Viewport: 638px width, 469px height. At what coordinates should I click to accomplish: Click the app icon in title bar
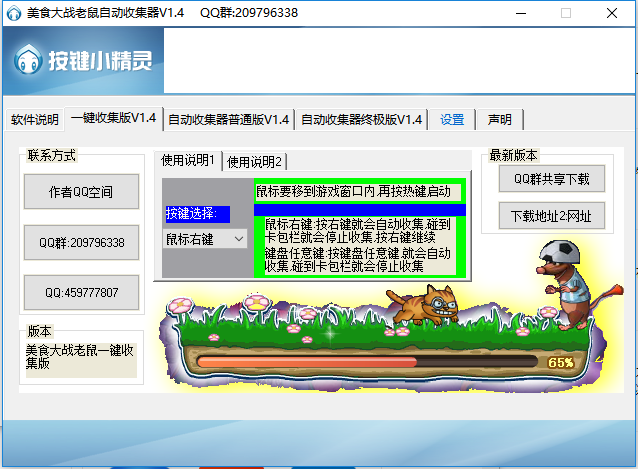pyautogui.click(x=14, y=13)
